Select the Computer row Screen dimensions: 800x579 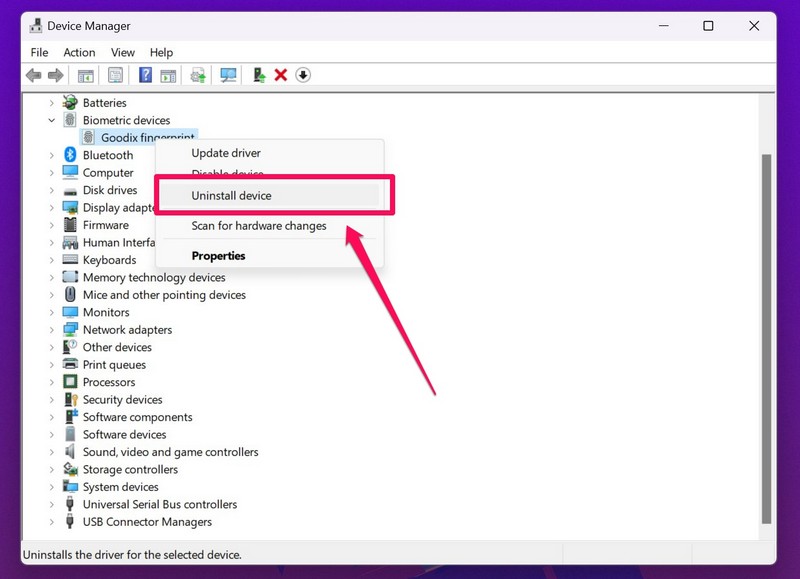[108, 172]
